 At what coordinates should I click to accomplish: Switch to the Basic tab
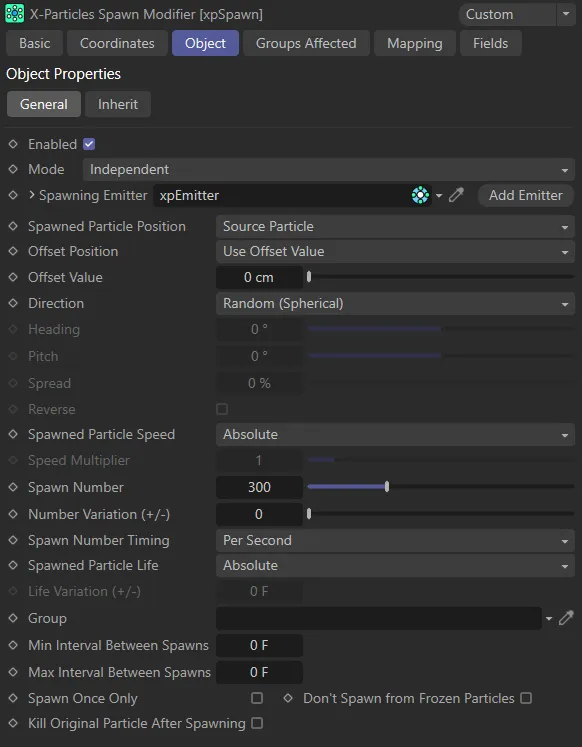tap(34, 43)
